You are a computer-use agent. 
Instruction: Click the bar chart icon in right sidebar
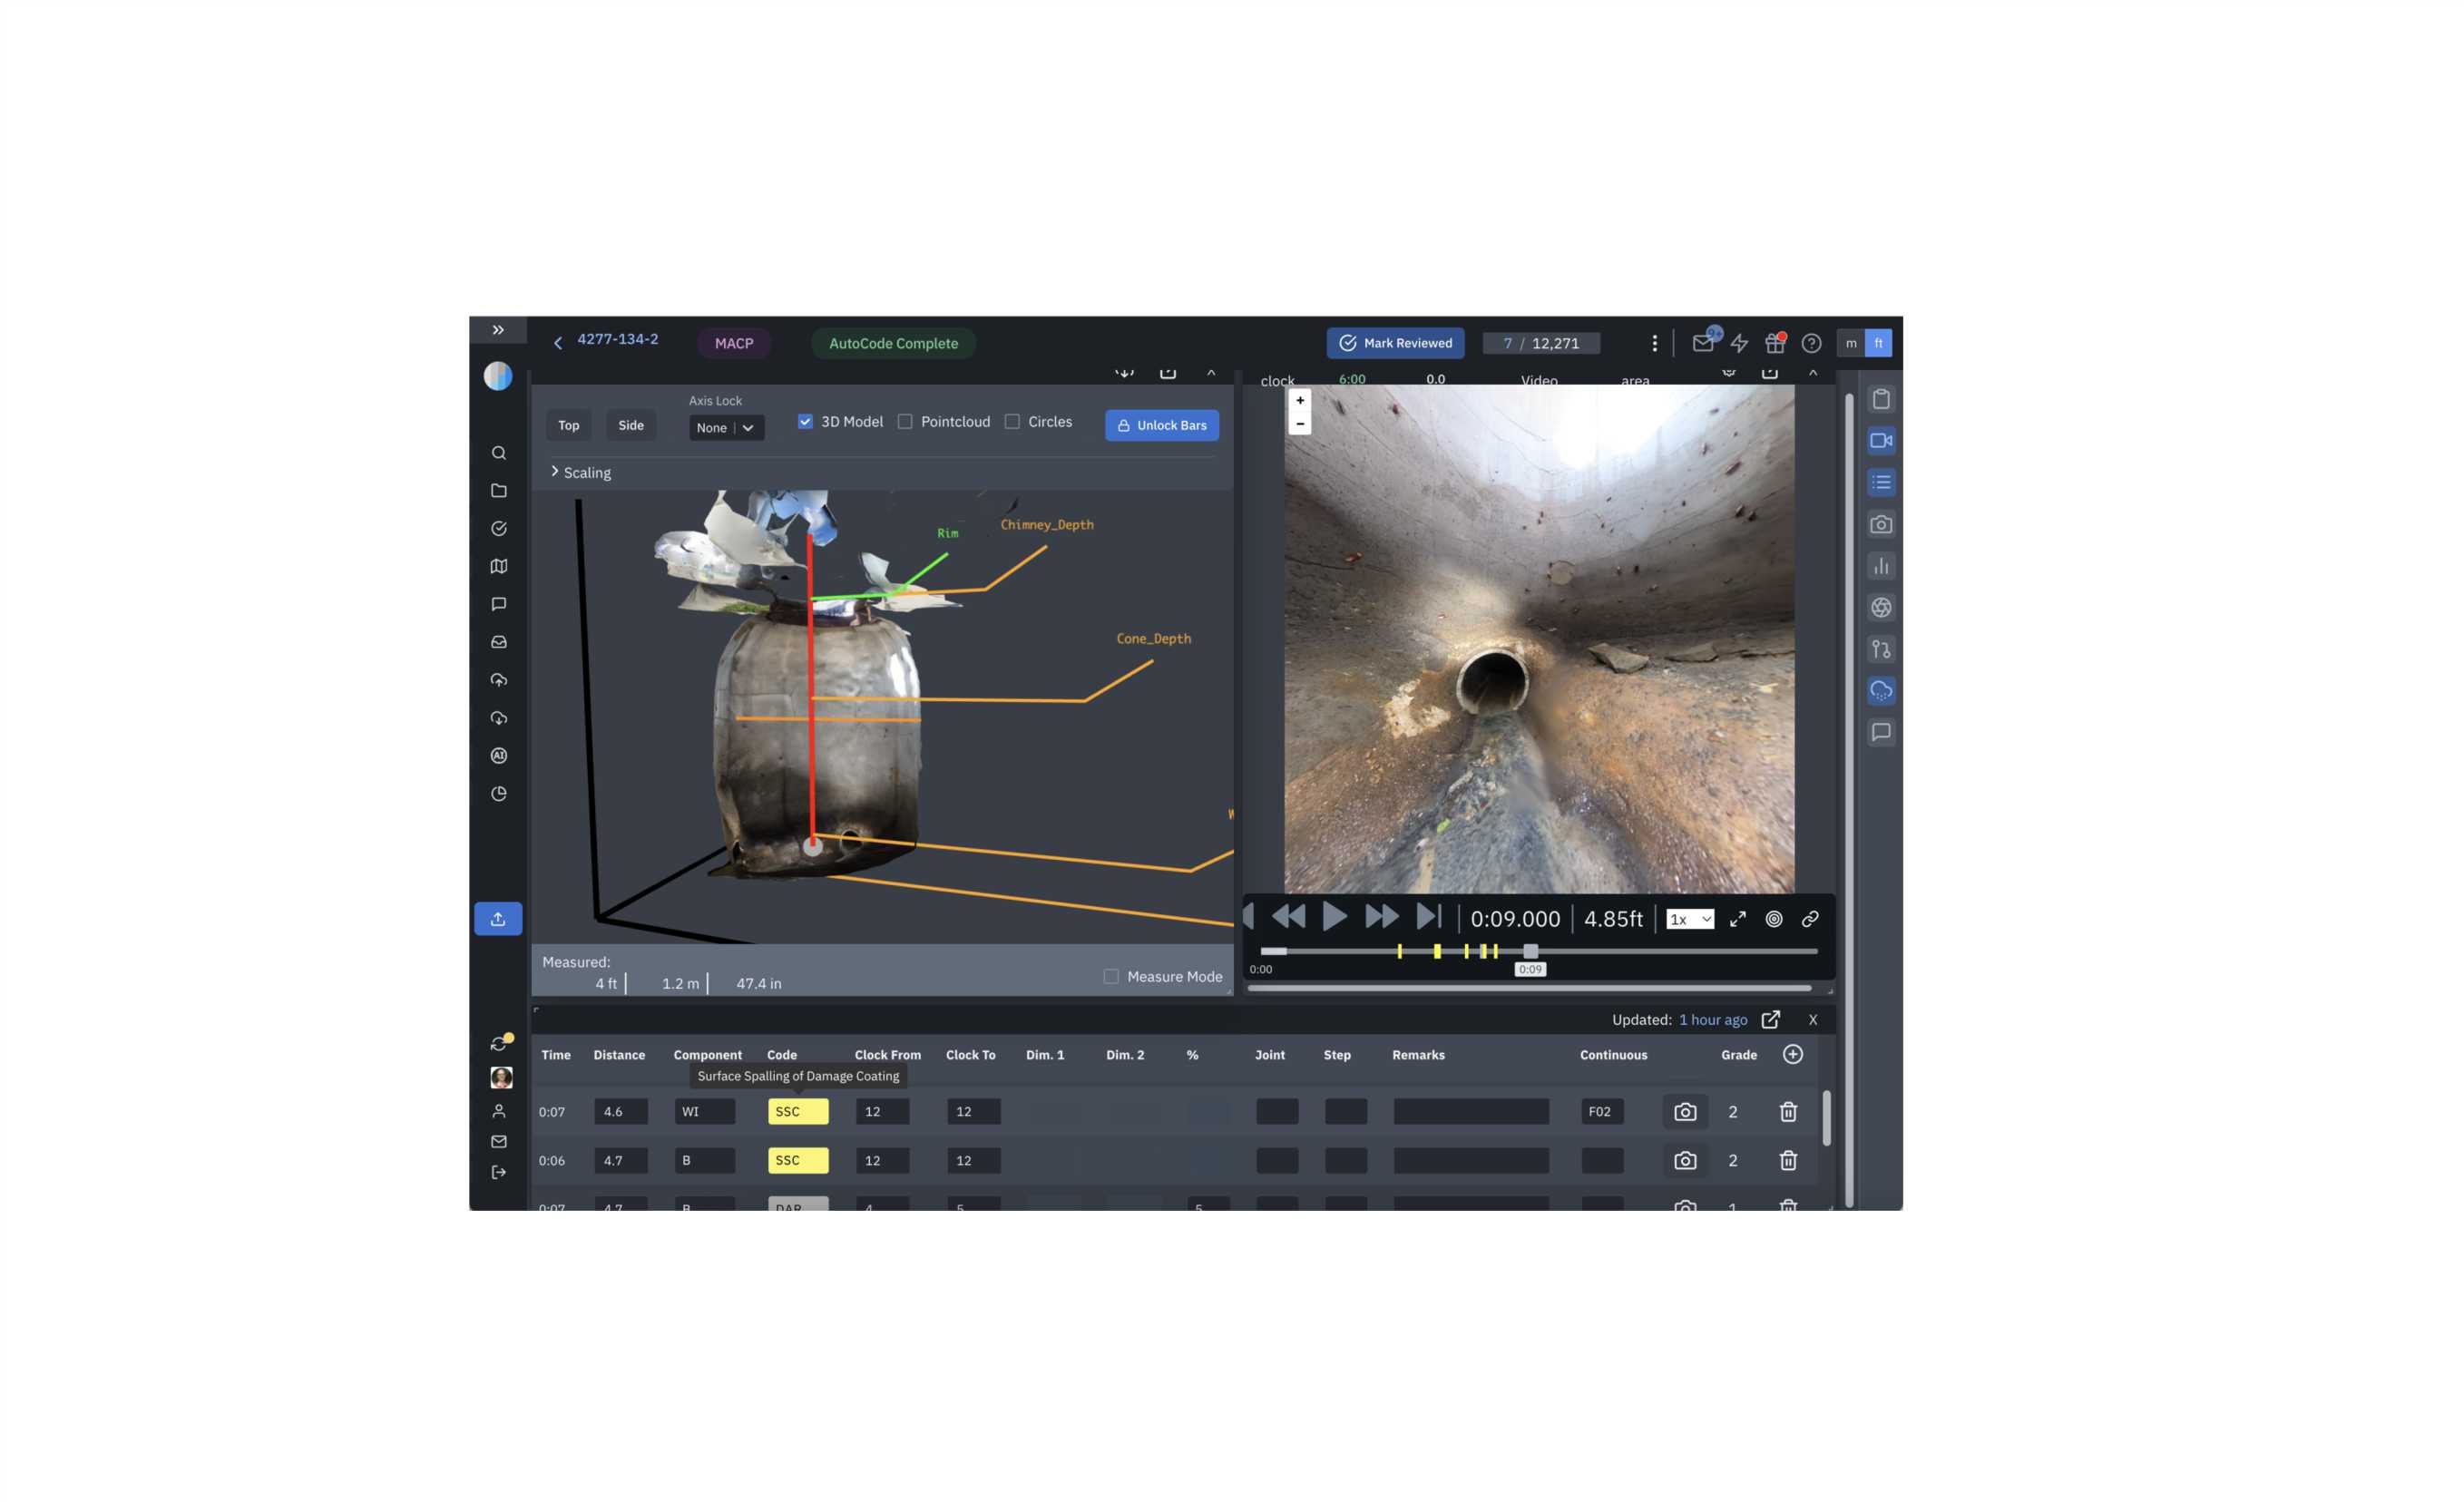tap(1880, 566)
